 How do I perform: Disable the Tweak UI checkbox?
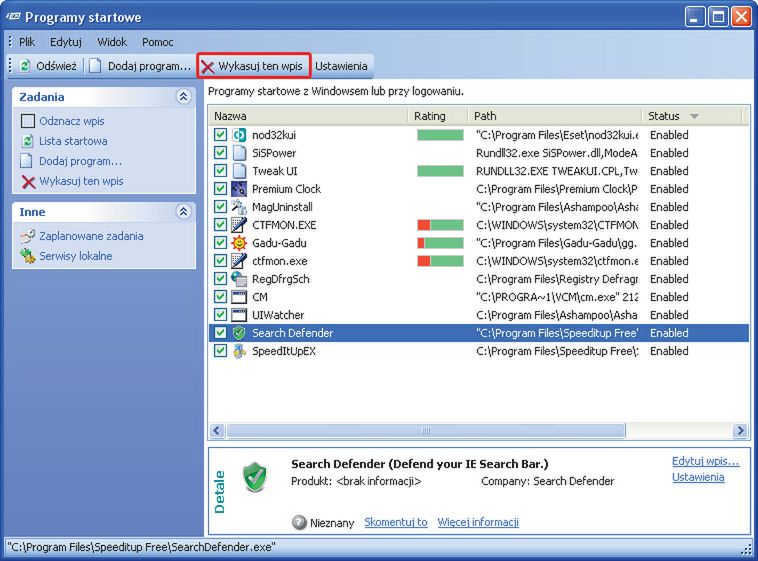[220, 170]
